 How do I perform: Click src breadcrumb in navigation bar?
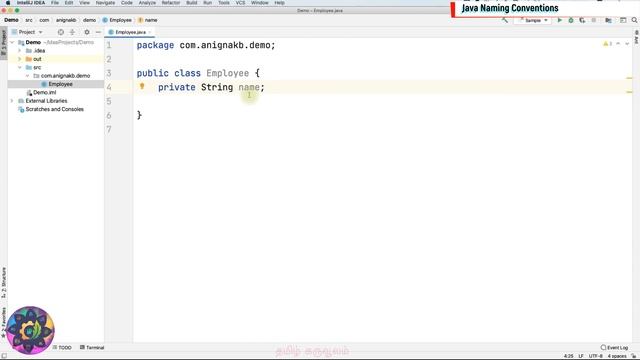(29, 20)
